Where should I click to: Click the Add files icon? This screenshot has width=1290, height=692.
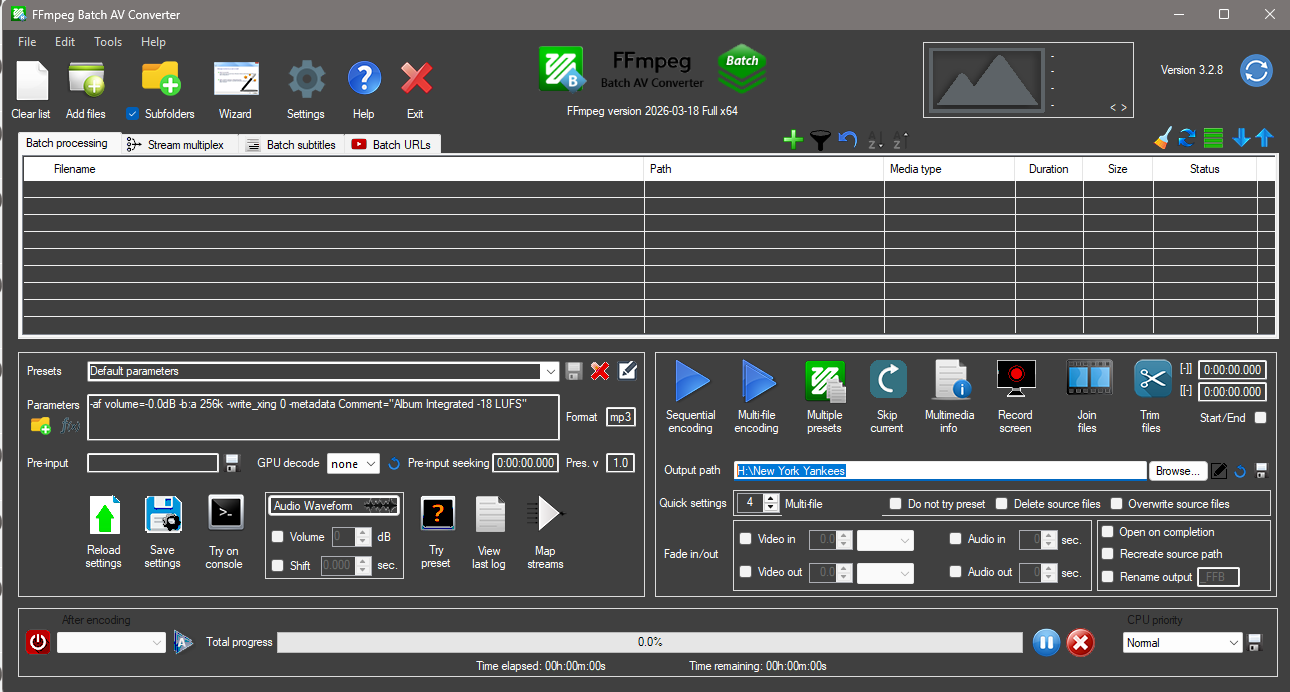(x=86, y=81)
